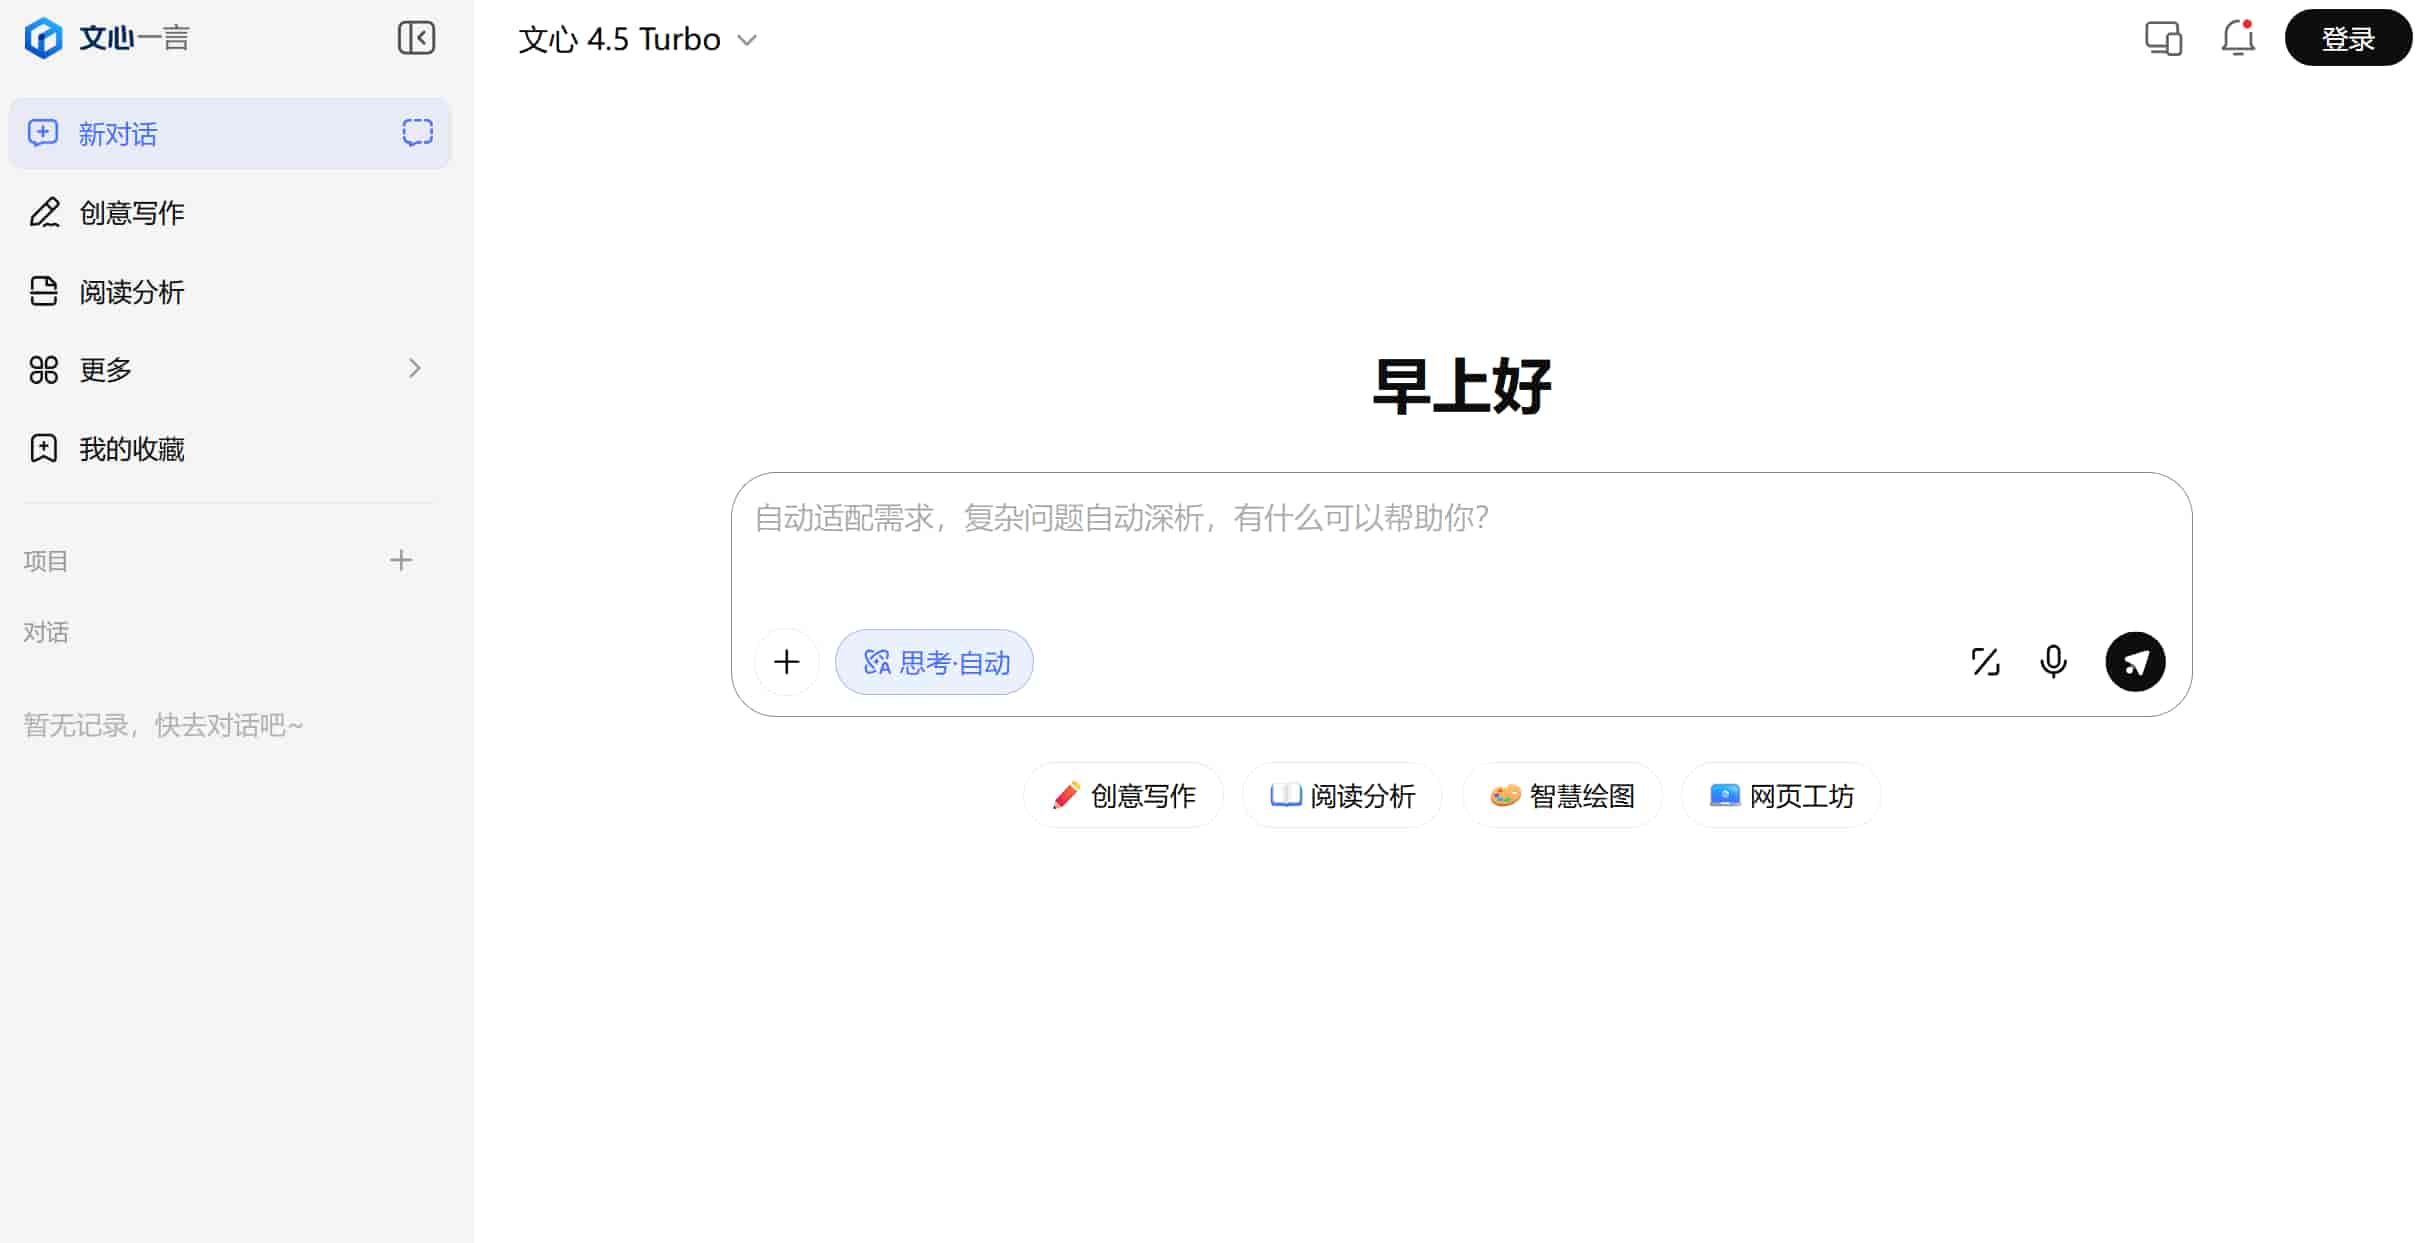Open the 网页工坊 quick action
The height and width of the screenshot is (1243, 2429).
[x=1780, y=795]
